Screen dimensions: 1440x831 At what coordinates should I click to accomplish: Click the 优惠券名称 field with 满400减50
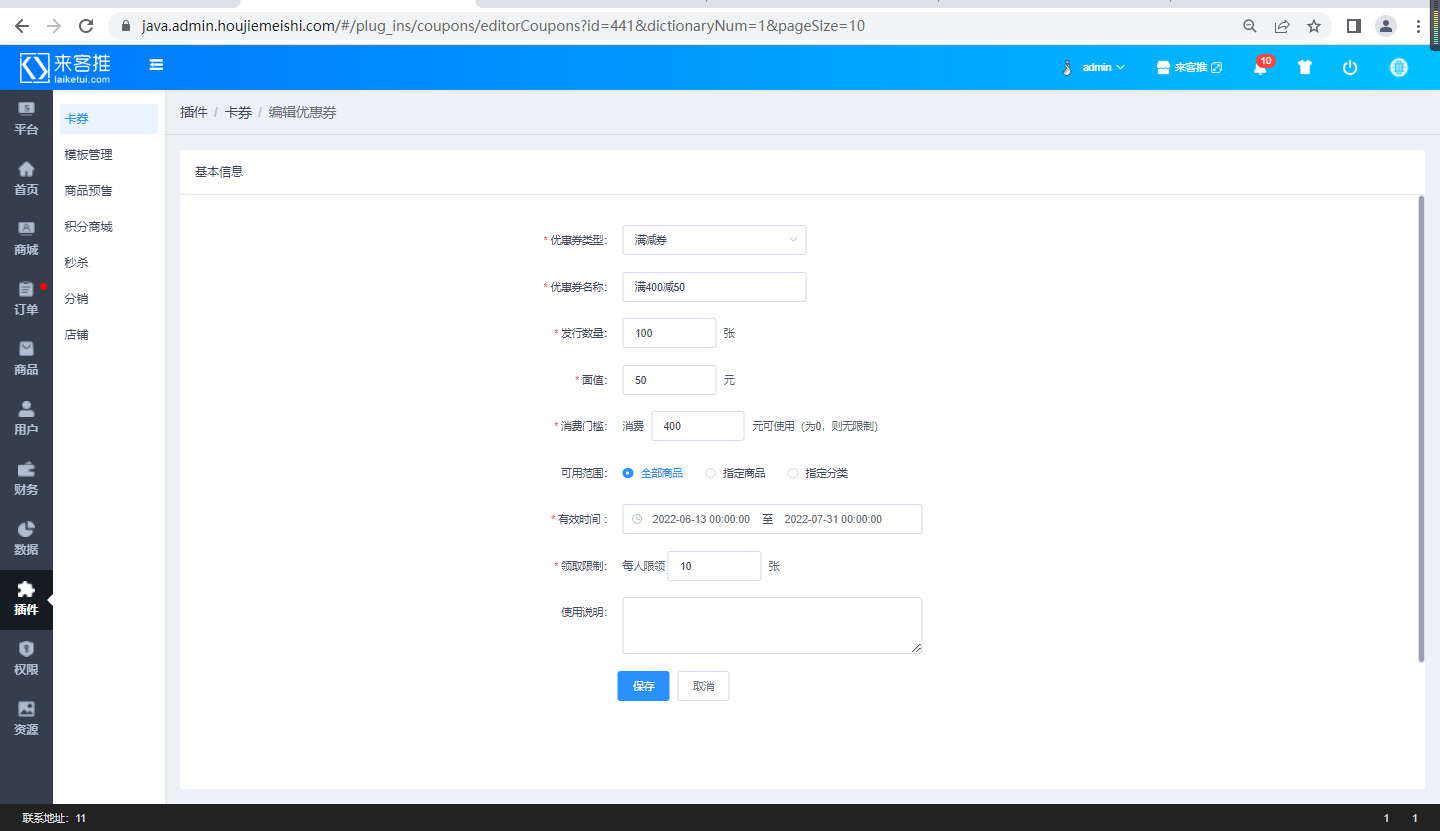(714, 287)
